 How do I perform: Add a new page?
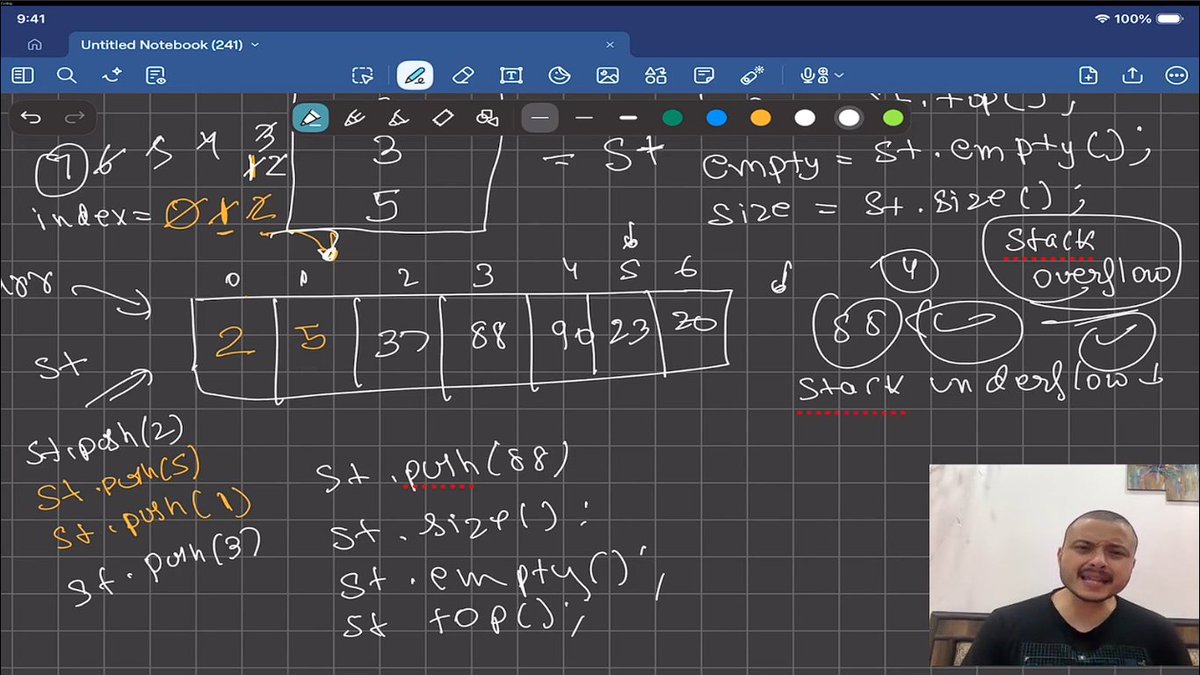tap(1088, 75)
